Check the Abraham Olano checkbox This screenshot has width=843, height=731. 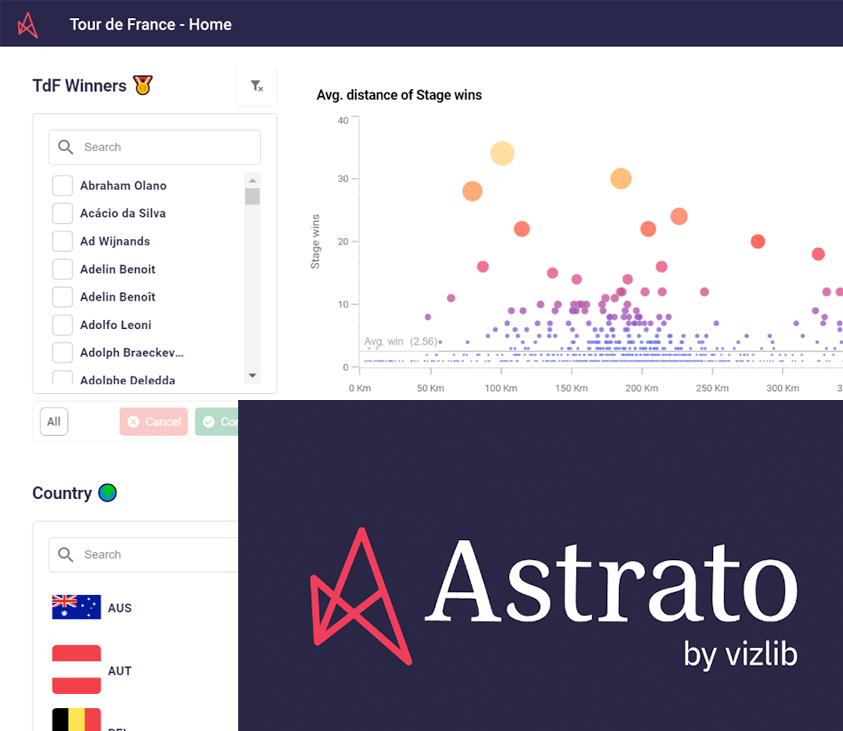[x=62, y=185]
